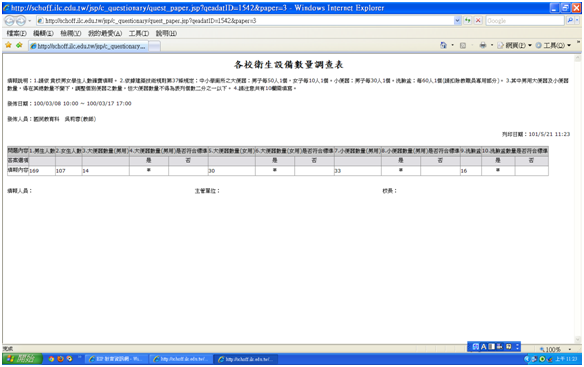Click the Home icon in command bar
The height and width of the screenshot is (367, 584).
coord(443,45)
